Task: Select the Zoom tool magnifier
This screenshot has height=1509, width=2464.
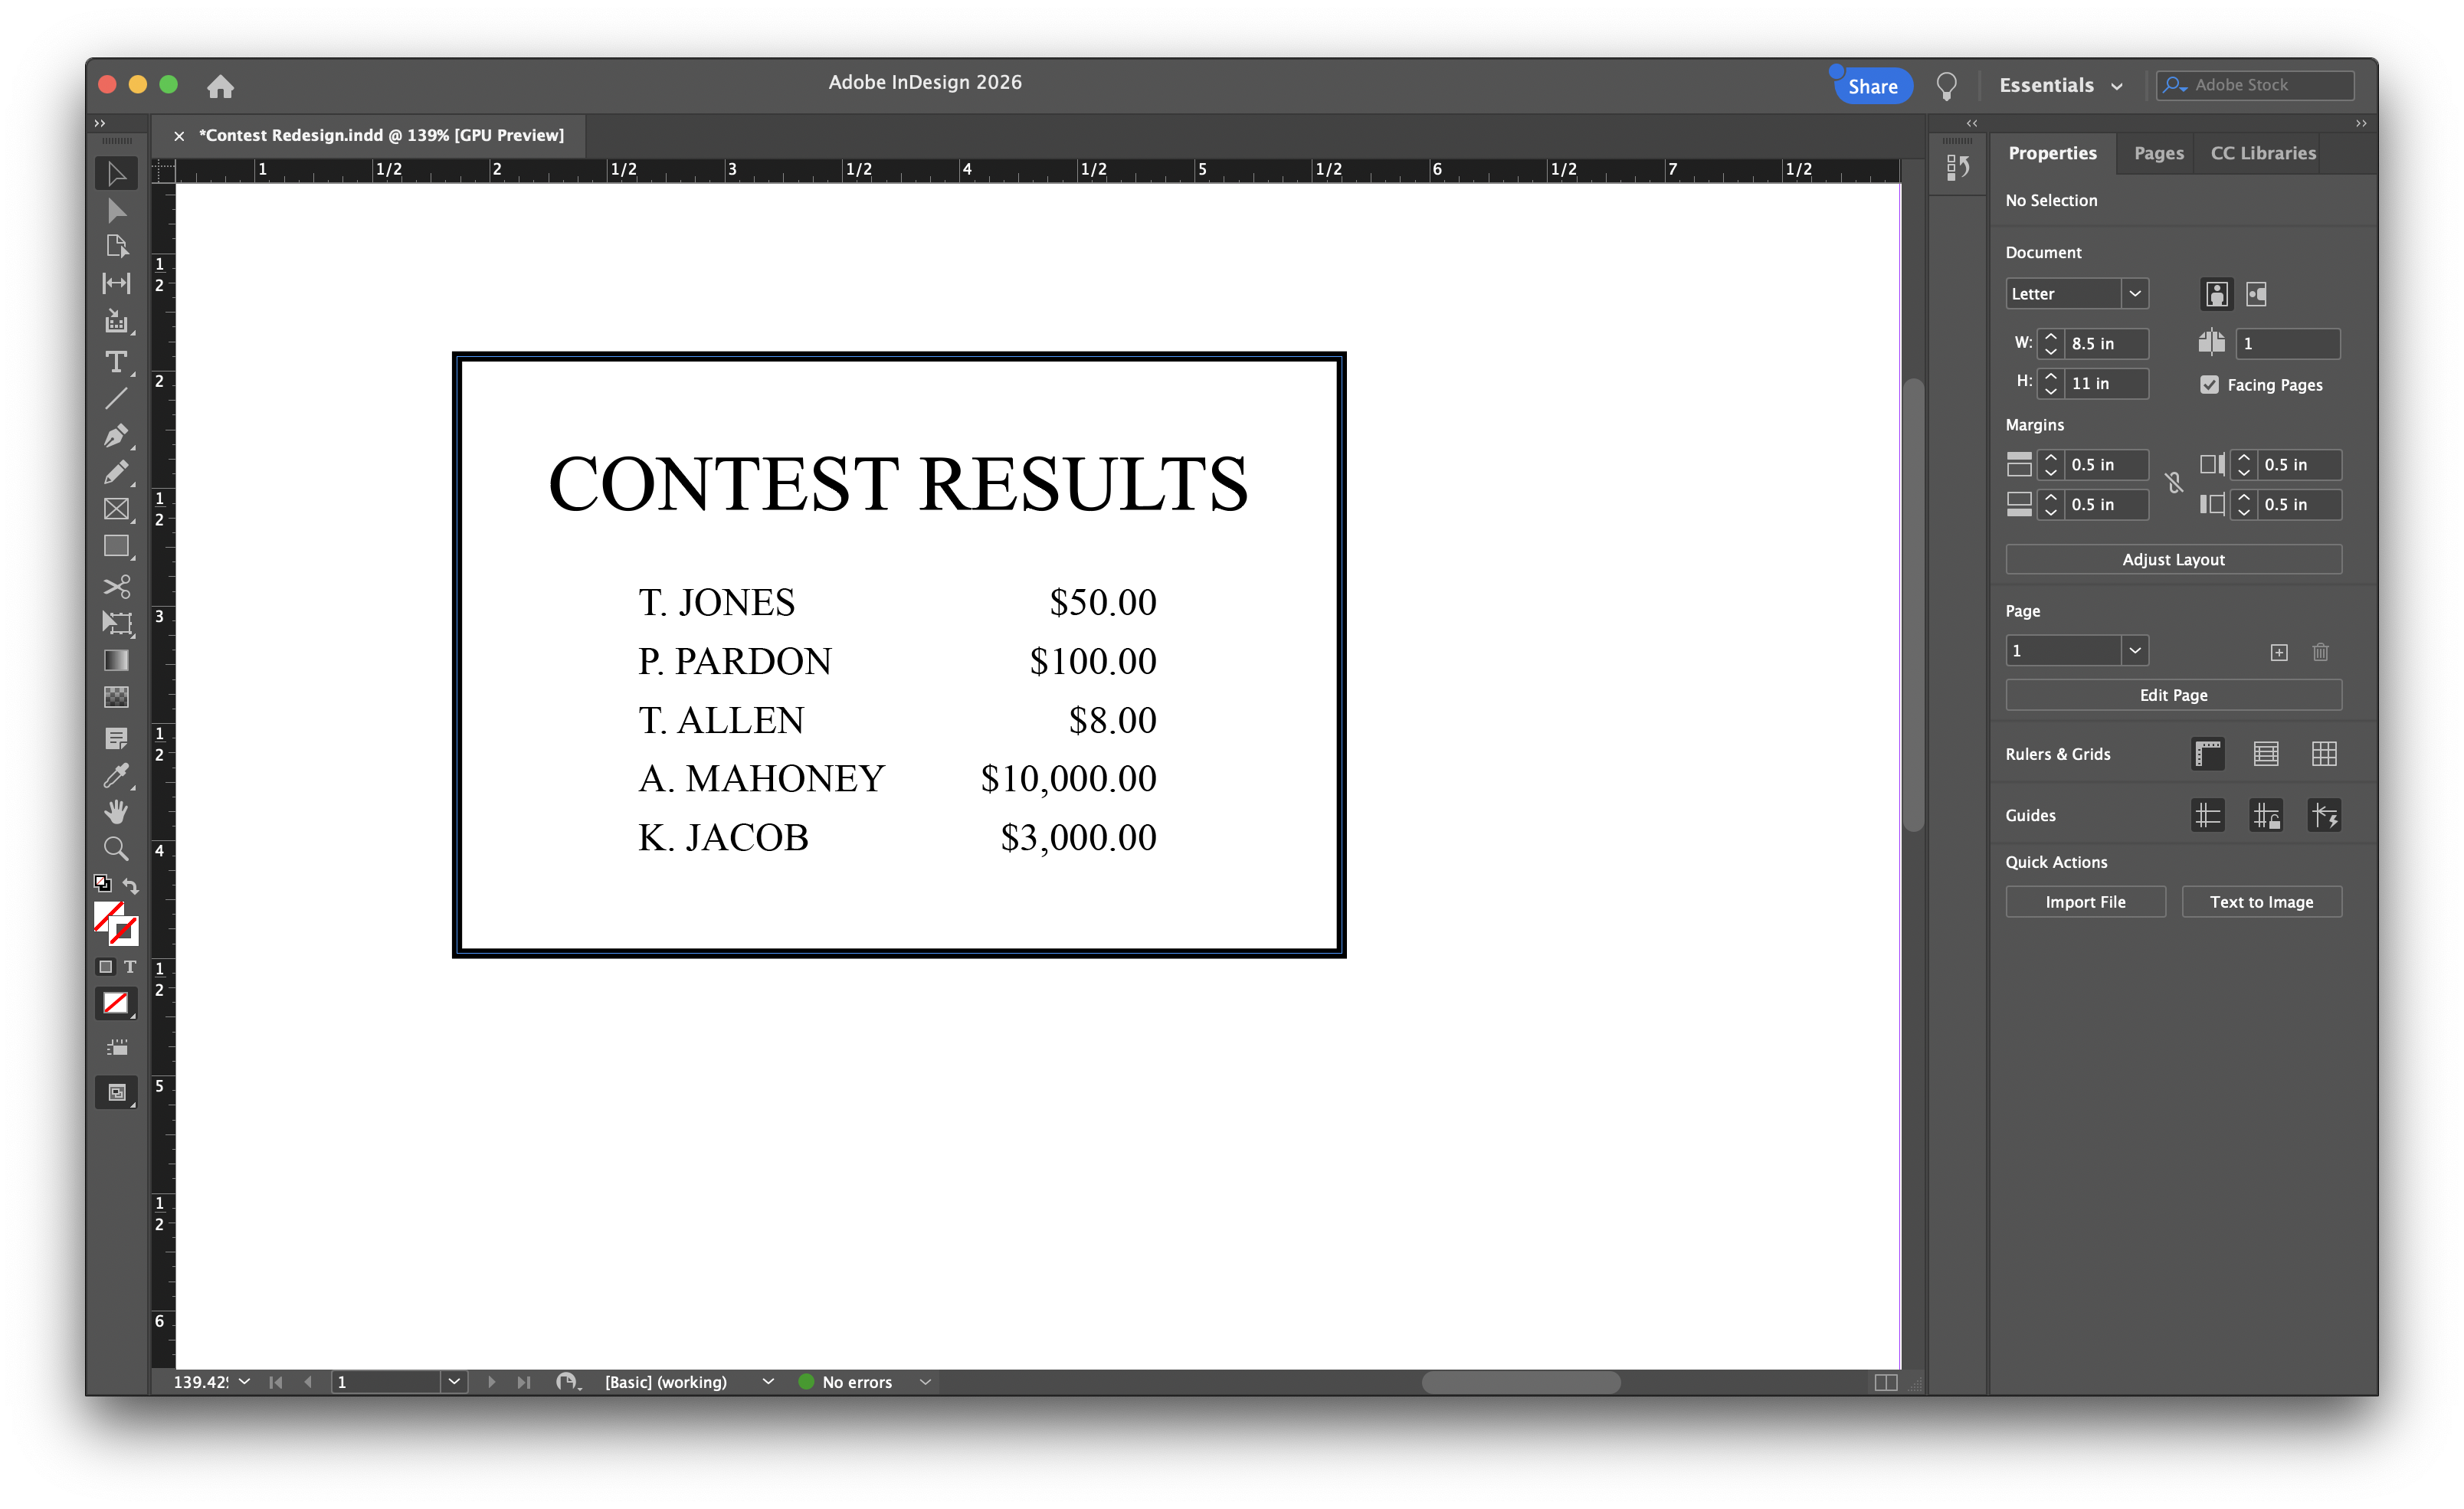Action: 116,848
